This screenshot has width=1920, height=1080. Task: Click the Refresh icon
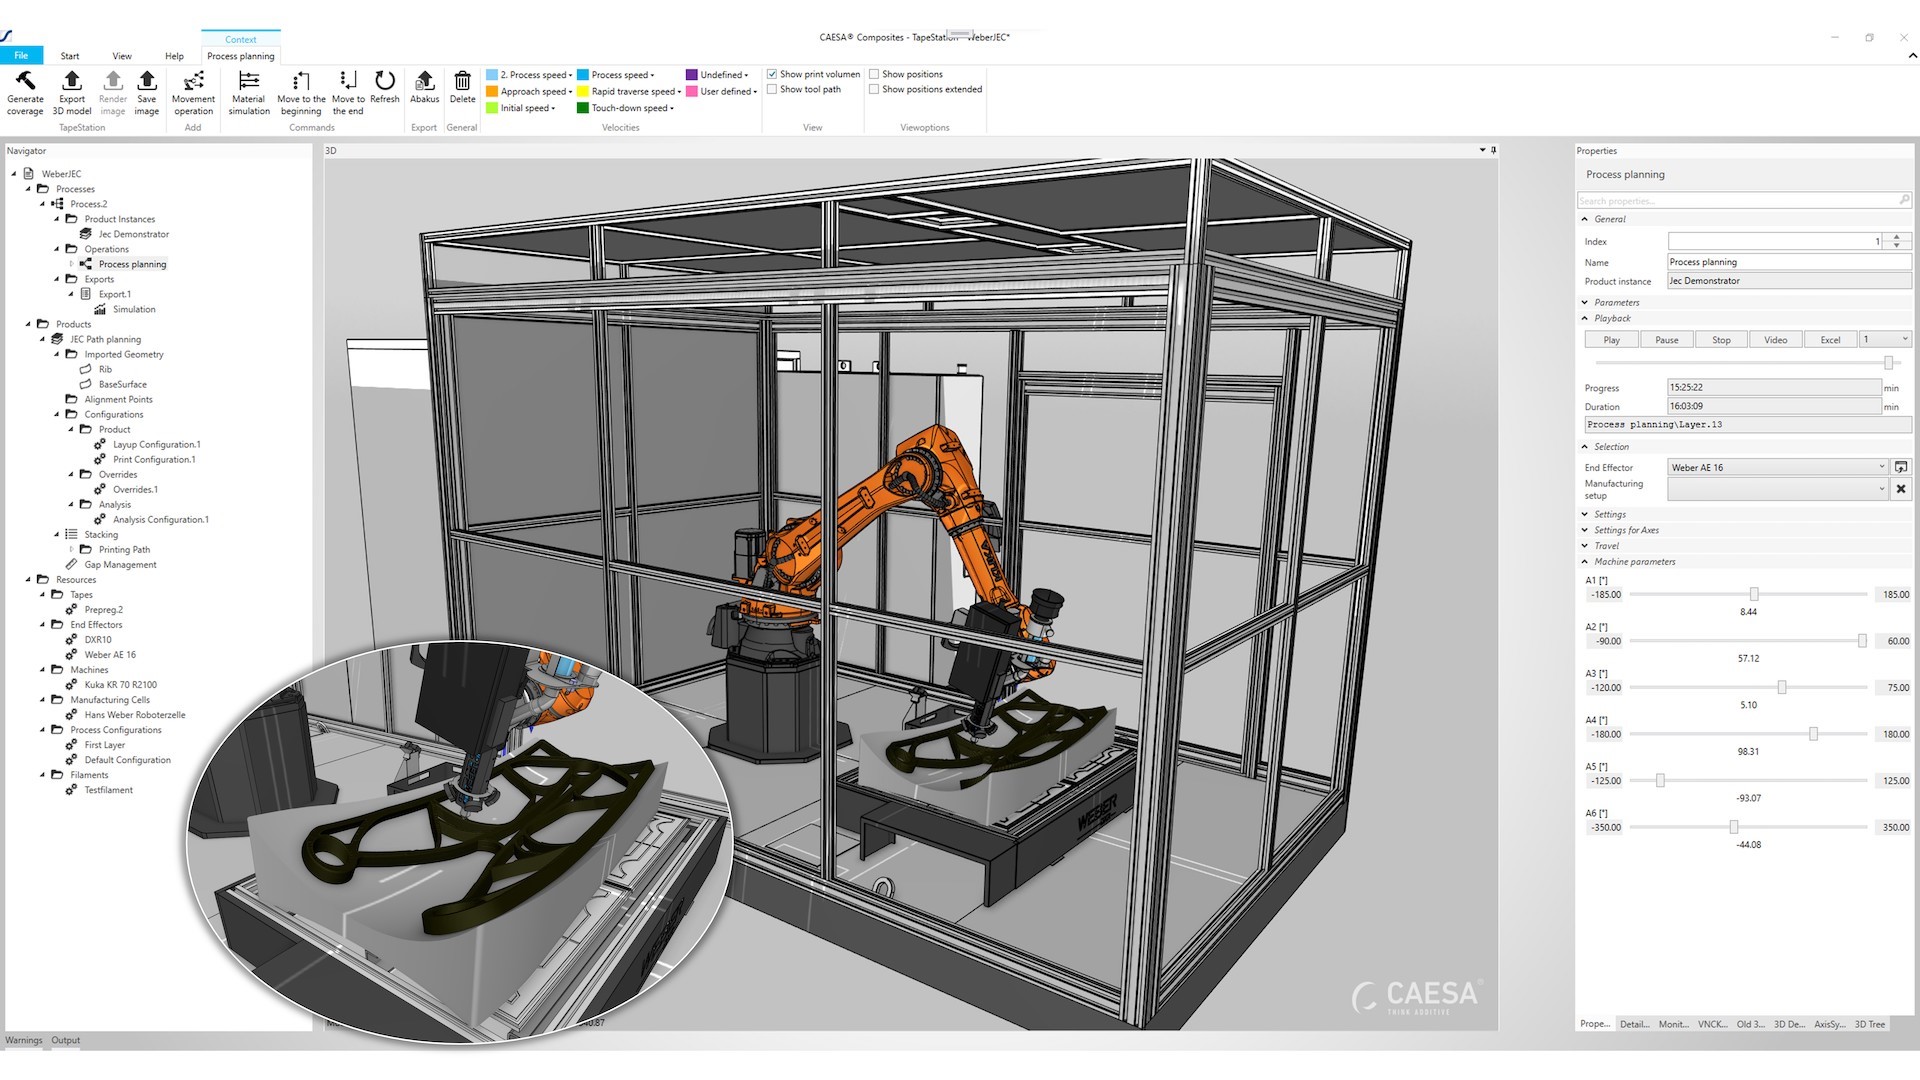click(384, 81)
